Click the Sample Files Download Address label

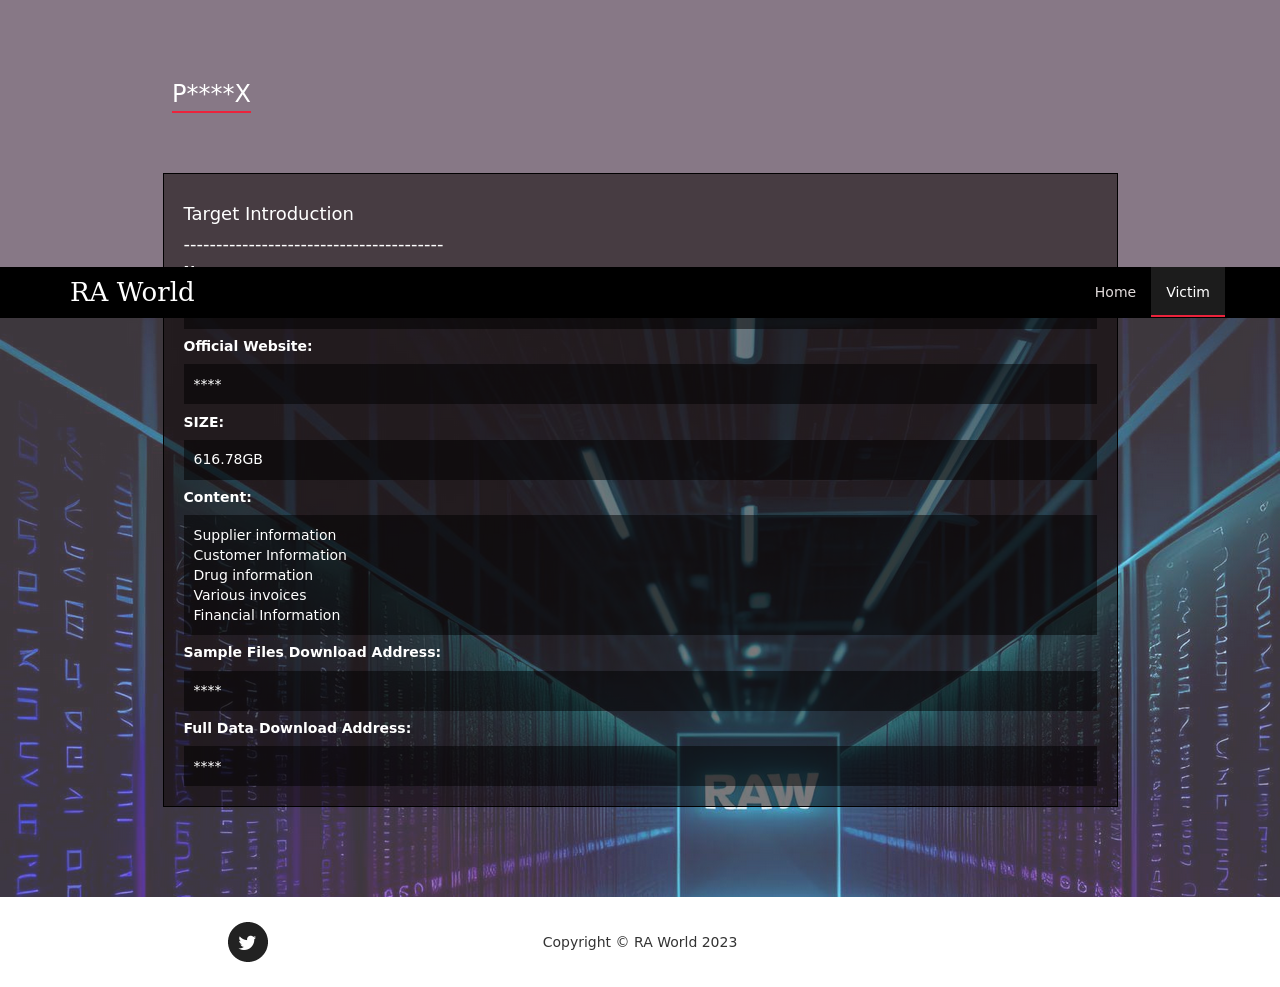click(311, 652)
